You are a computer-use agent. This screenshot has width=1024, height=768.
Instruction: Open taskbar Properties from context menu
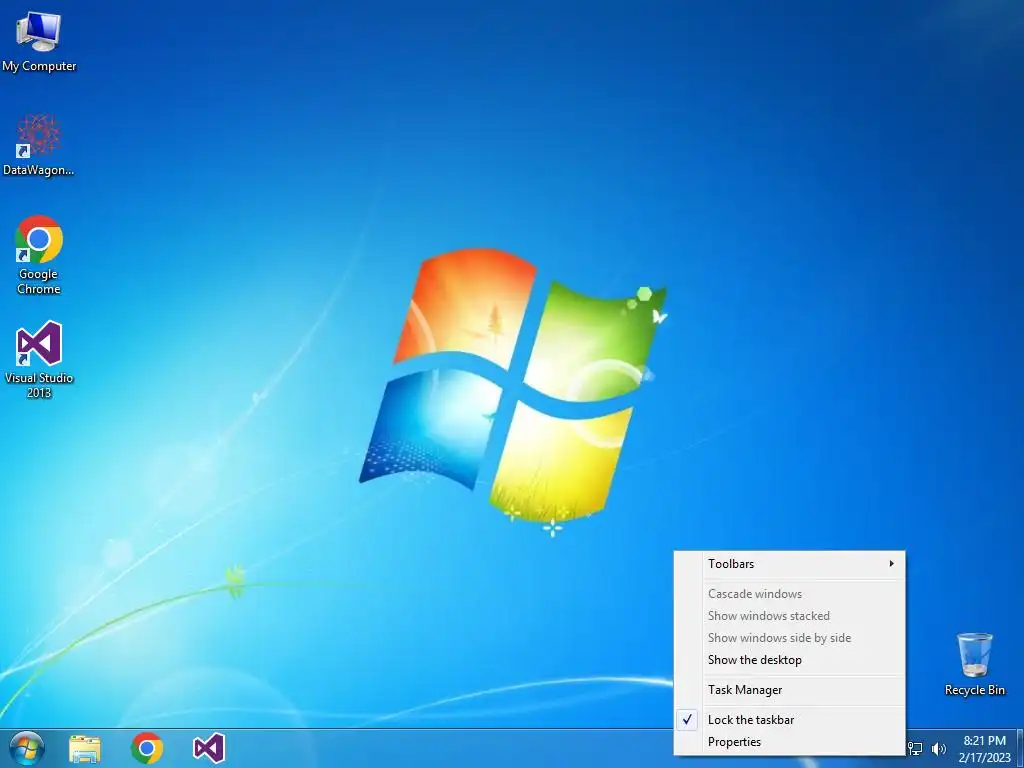pyautogui.click(x=790, y=742)
